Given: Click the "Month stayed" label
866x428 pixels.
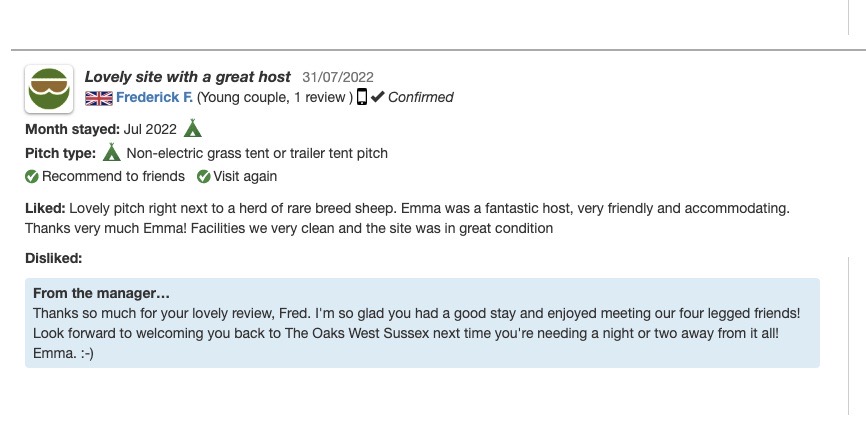Looking at the screenshot, I should pyautogui.click(x=72, y=129).
